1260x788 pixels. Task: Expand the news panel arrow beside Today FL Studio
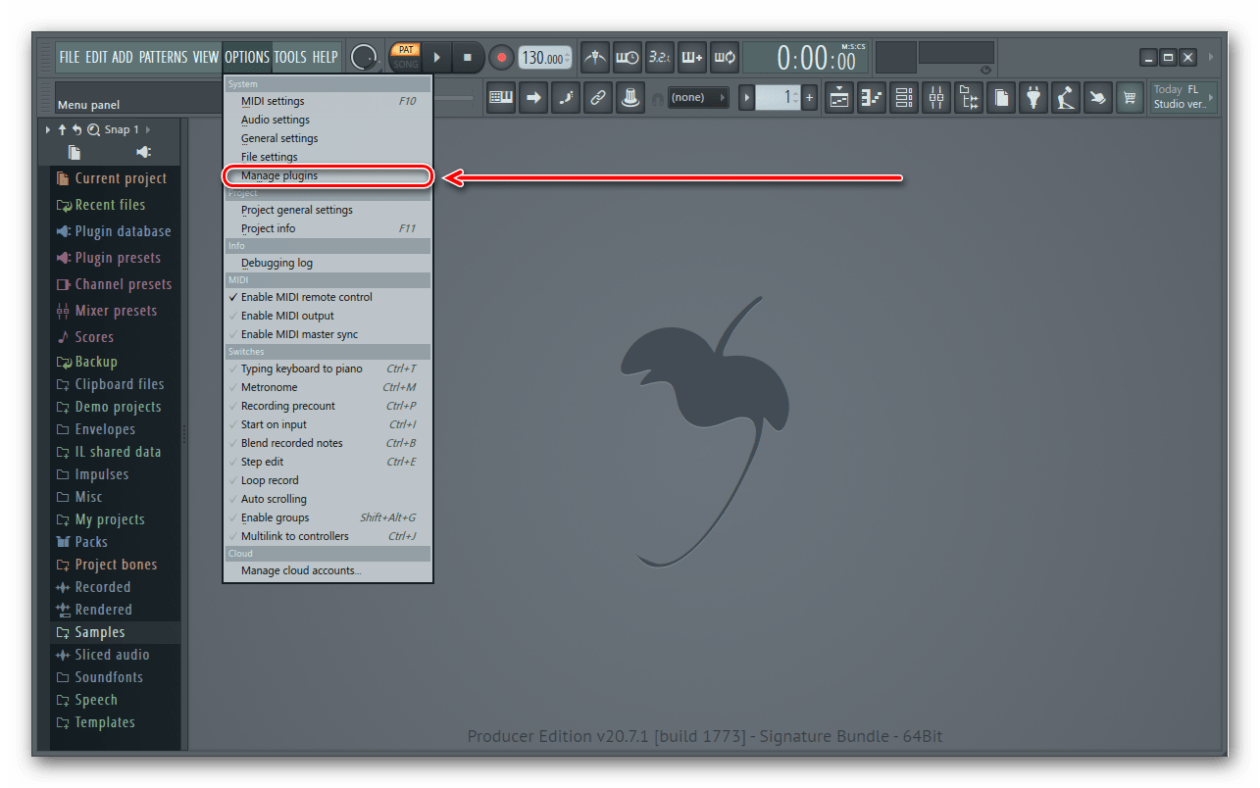[1212, 97]
